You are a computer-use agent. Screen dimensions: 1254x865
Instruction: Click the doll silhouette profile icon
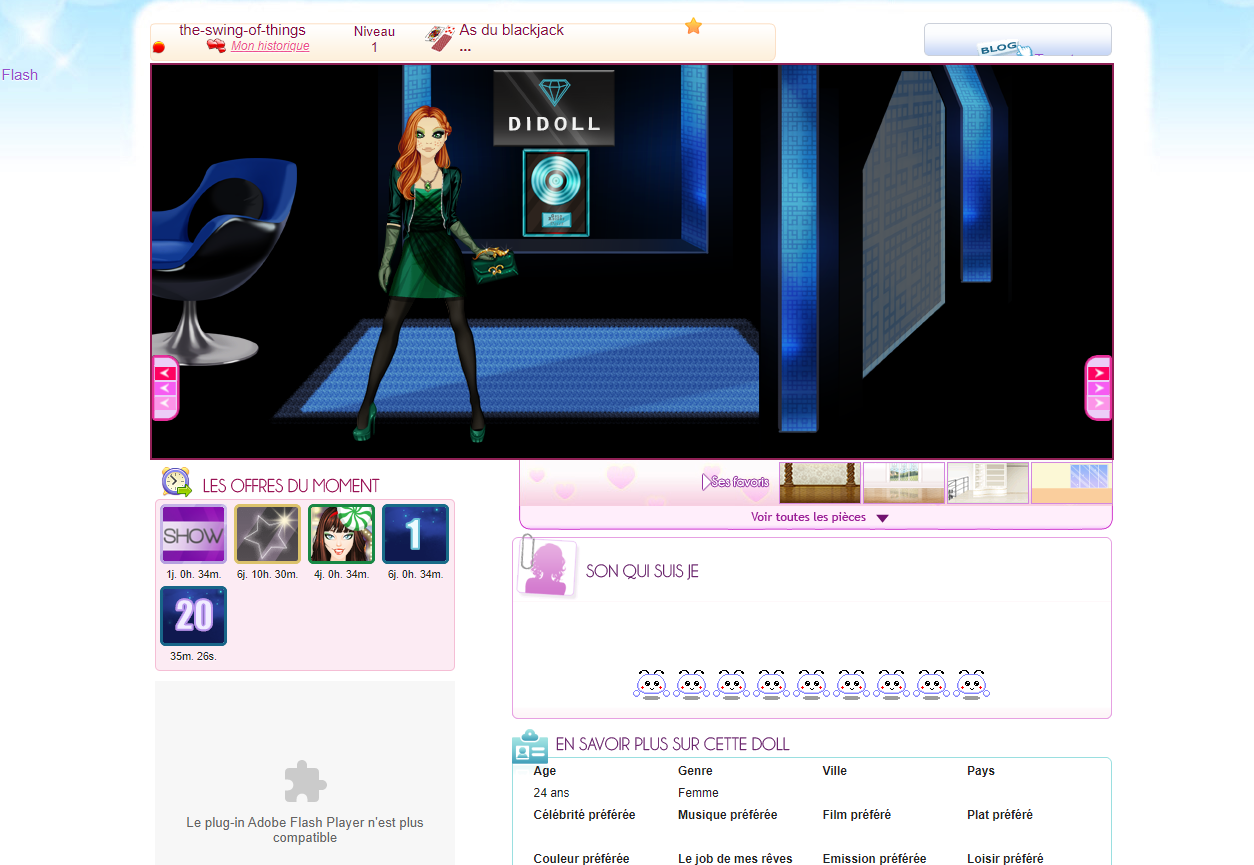[x=547, y=568]
